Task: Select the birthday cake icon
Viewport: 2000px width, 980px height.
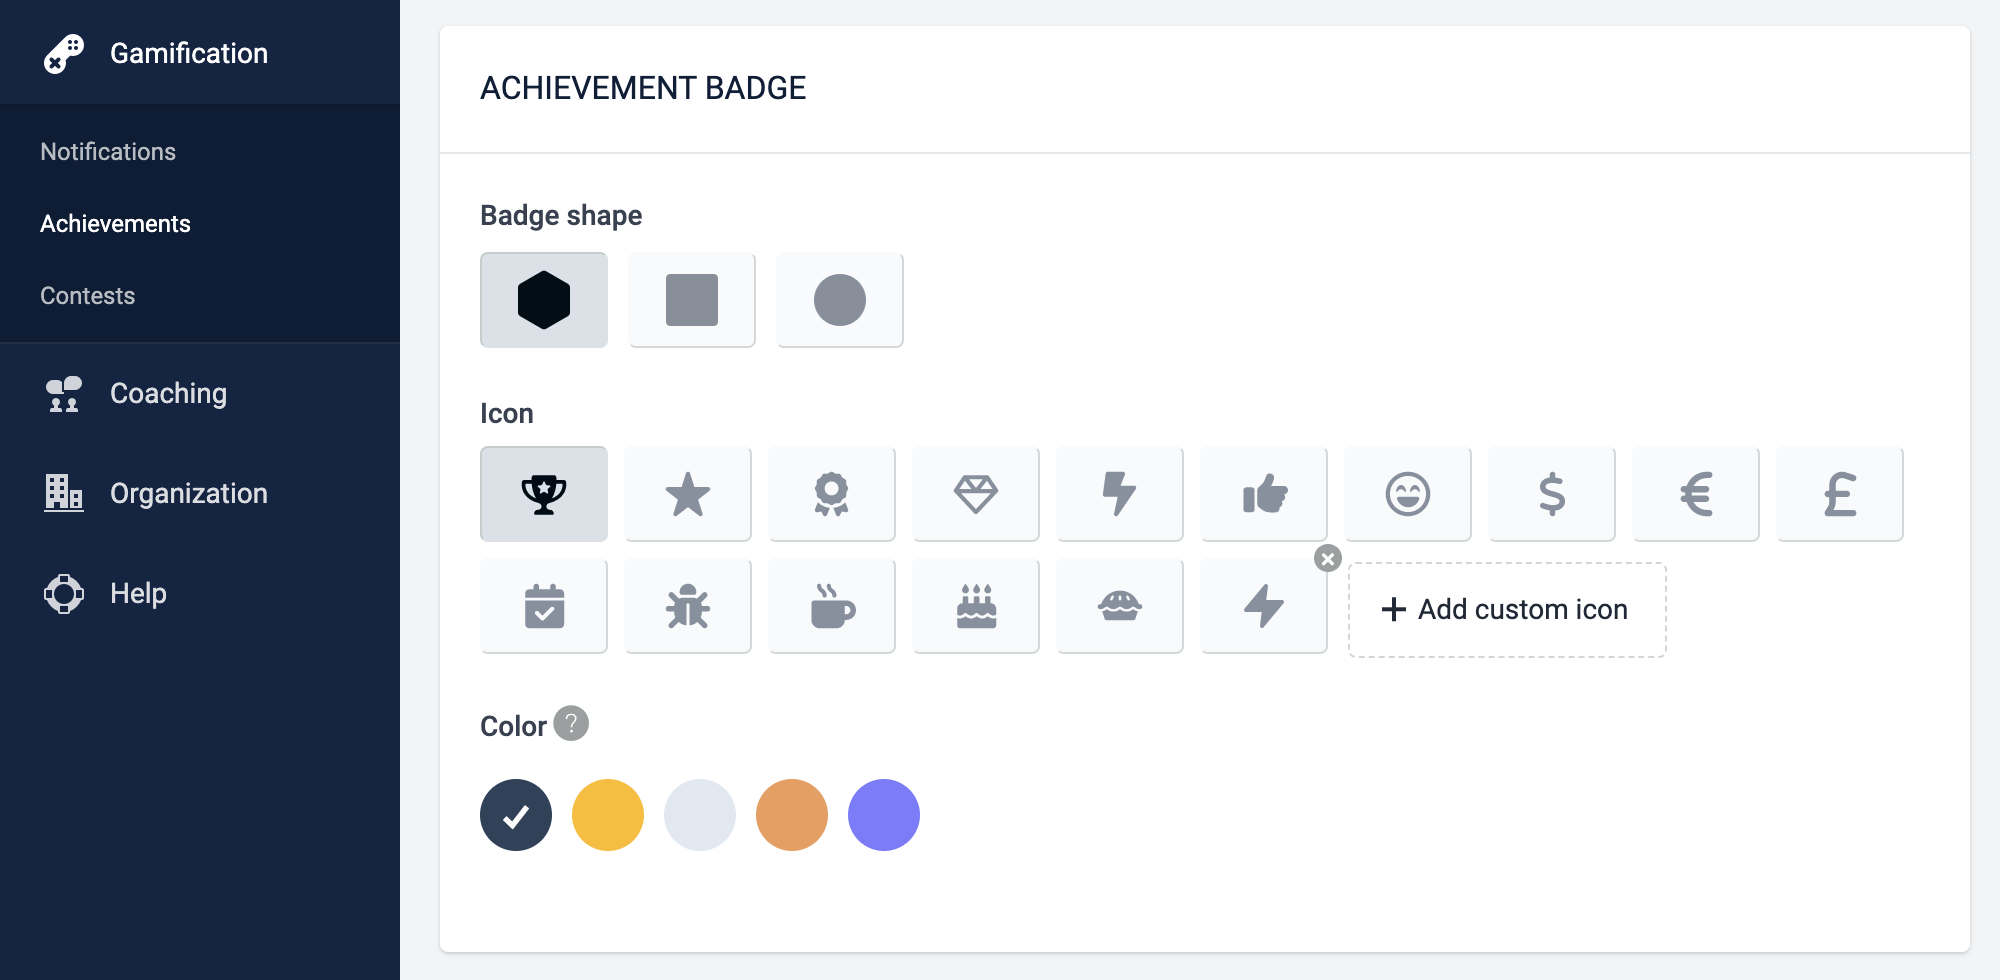Action: (x=976, y=606)
